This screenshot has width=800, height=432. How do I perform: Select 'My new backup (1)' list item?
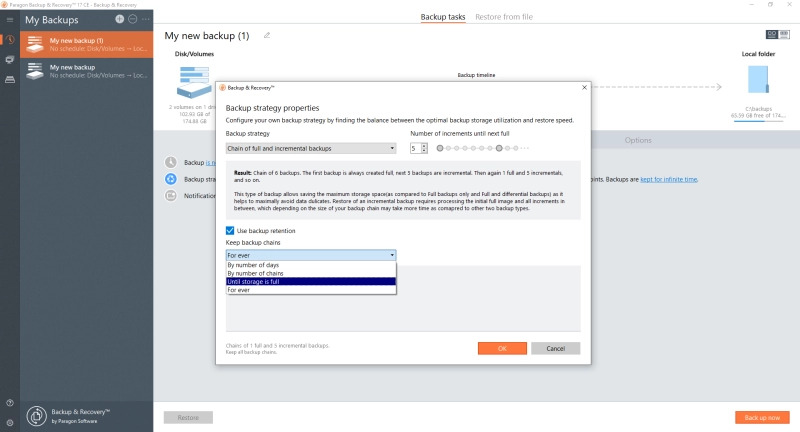pyautogui.click(x=87, y=44)
